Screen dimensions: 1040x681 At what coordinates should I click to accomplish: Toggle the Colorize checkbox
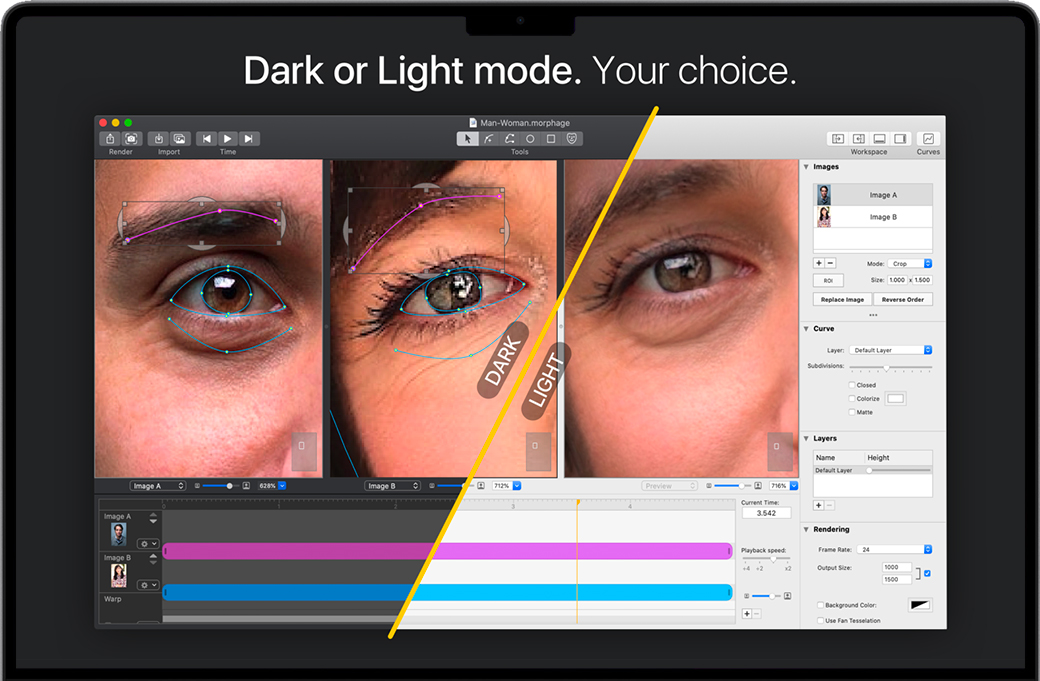point(852,399)
